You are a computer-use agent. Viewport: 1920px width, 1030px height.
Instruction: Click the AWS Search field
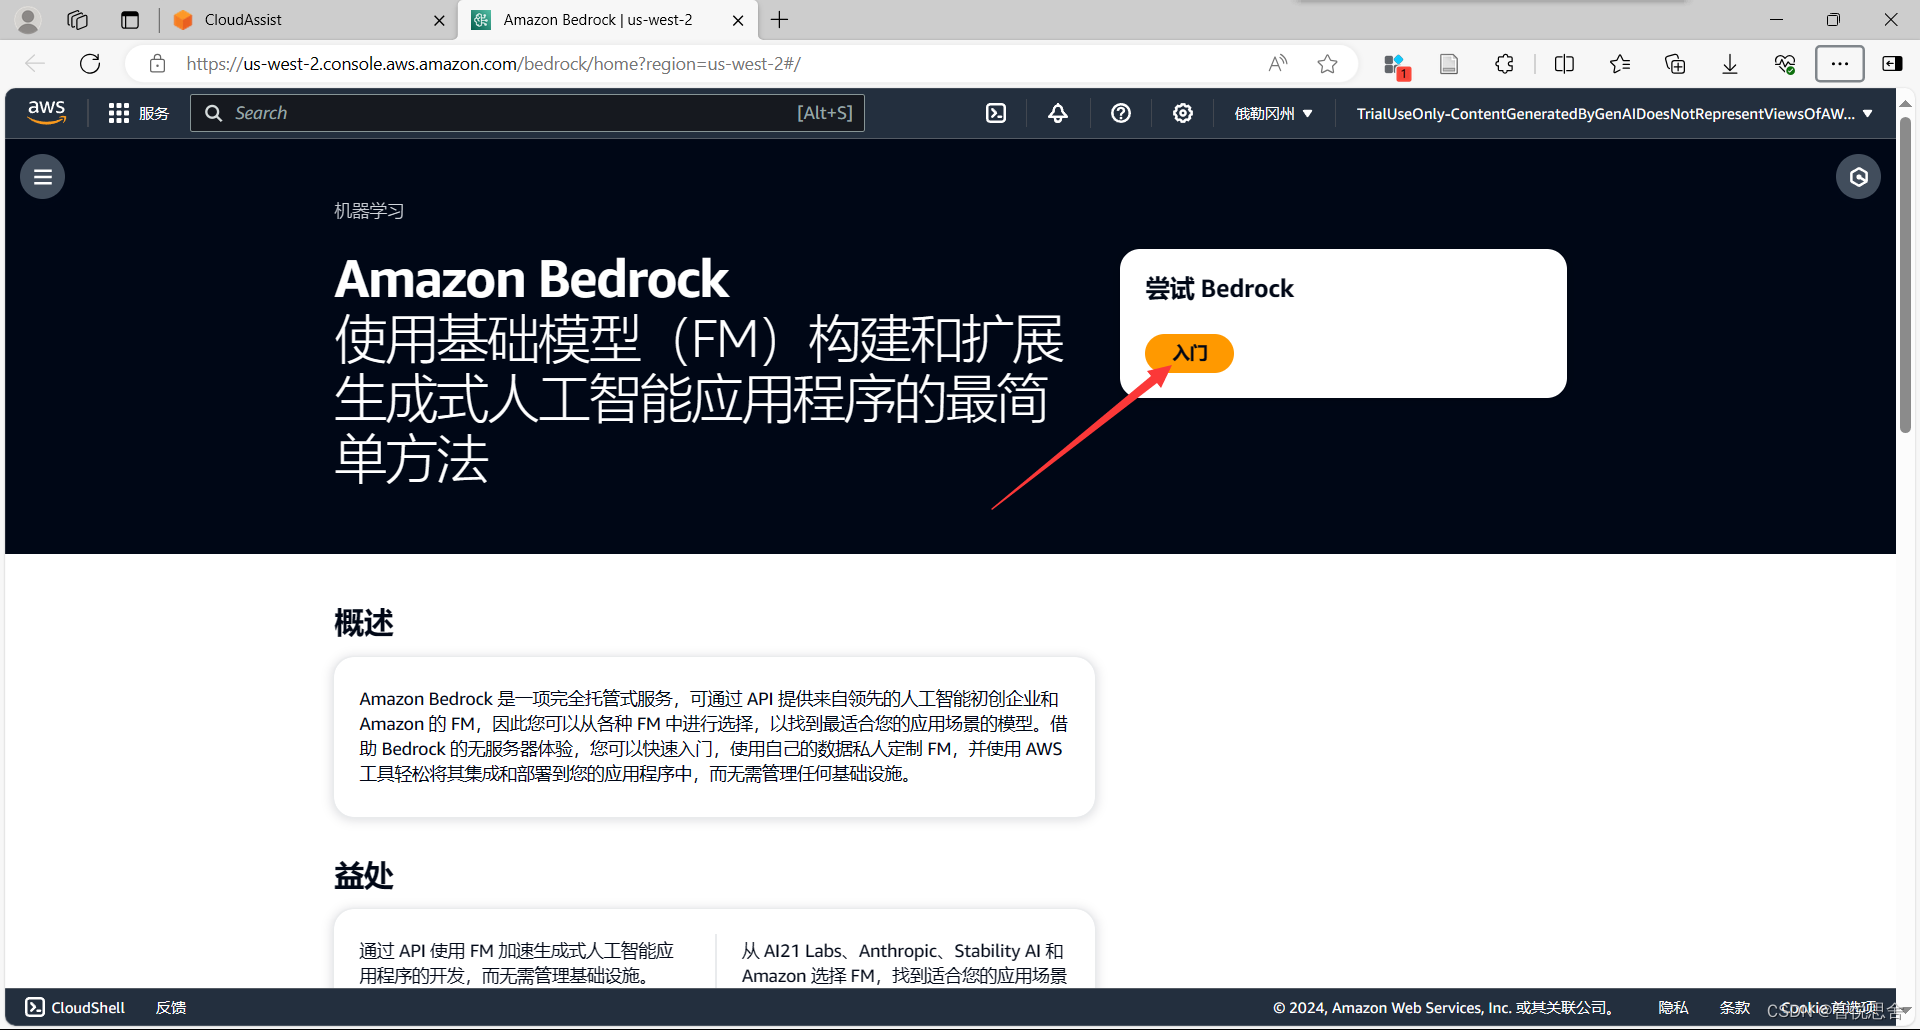click(x=527, y=113)
